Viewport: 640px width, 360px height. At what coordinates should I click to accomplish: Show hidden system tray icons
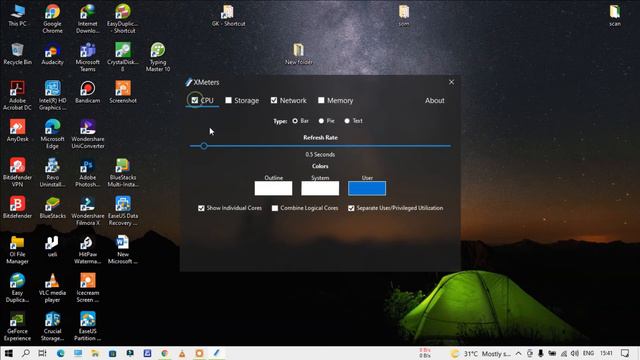pos(518,353)
